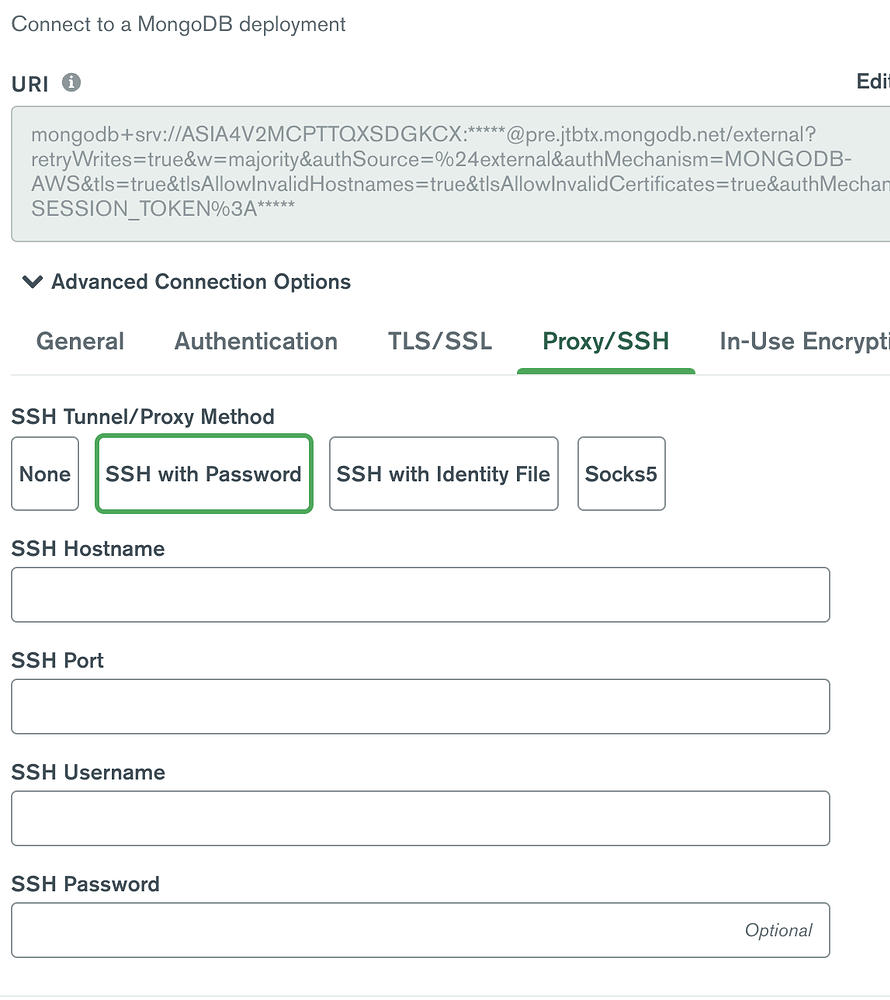Image resolution: width=890 pixels, height=1000 pixels.
Task: Click the SSH Hostname input field
Action: 420,595
